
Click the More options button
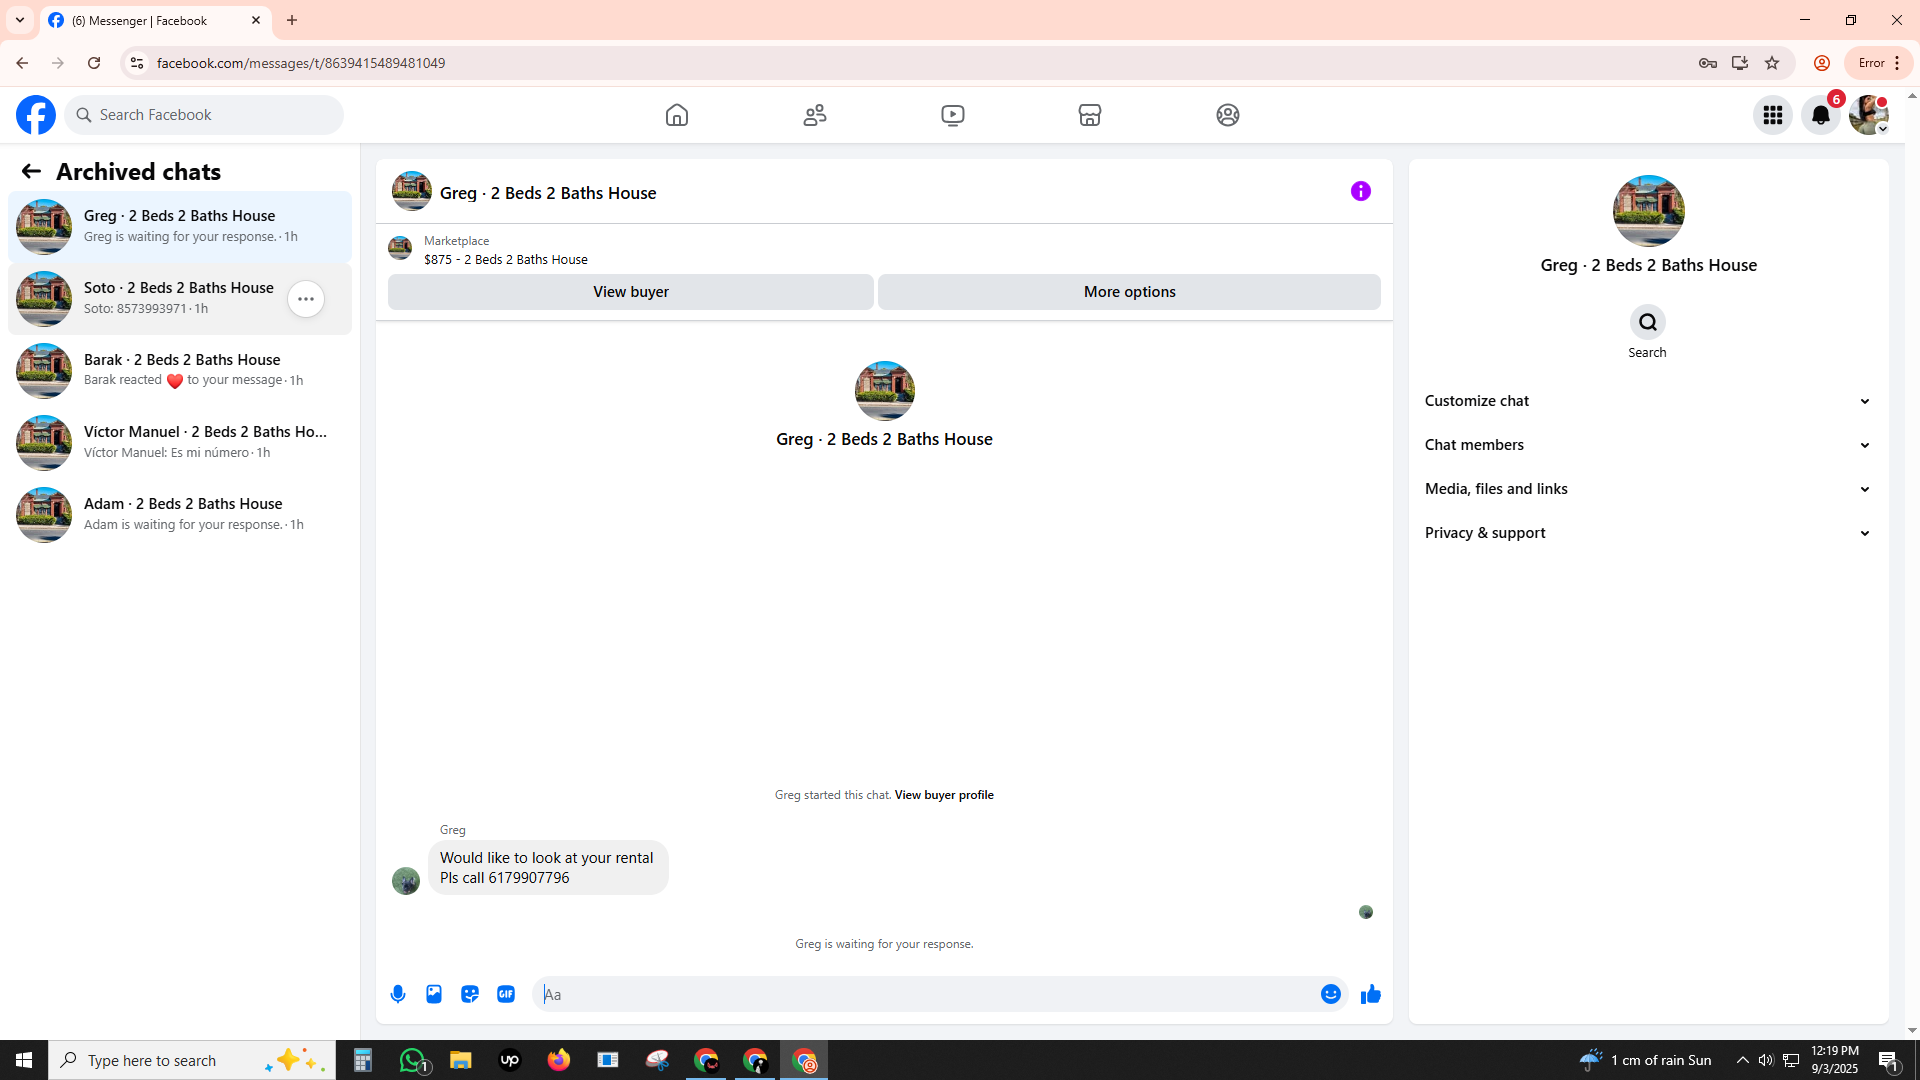pyautogui.click(x=1129, y=292)
